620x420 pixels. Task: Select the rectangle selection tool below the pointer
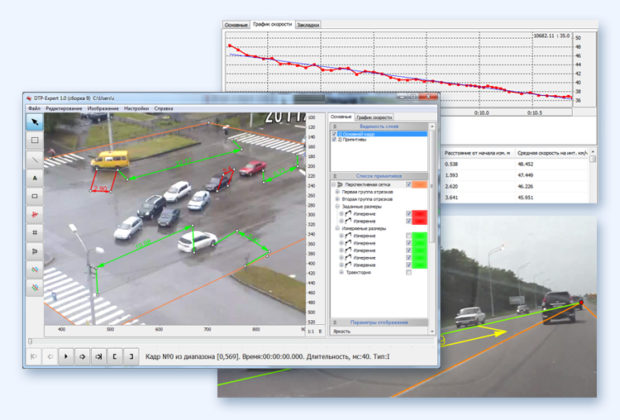pyautogui.click(x=35, y=140)
